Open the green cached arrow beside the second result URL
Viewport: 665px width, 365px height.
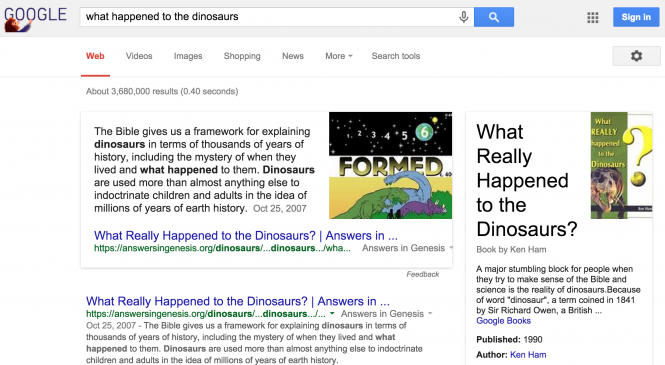pyautogui.click(x=332, y=314)
